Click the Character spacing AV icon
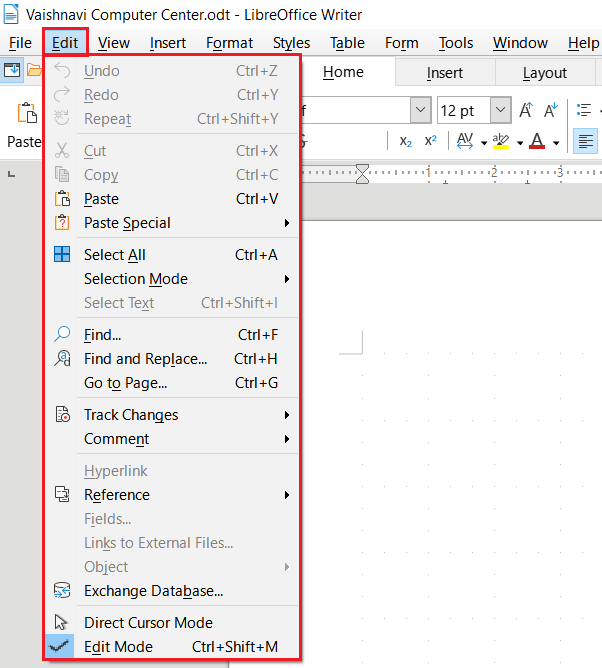 [464, 141]
